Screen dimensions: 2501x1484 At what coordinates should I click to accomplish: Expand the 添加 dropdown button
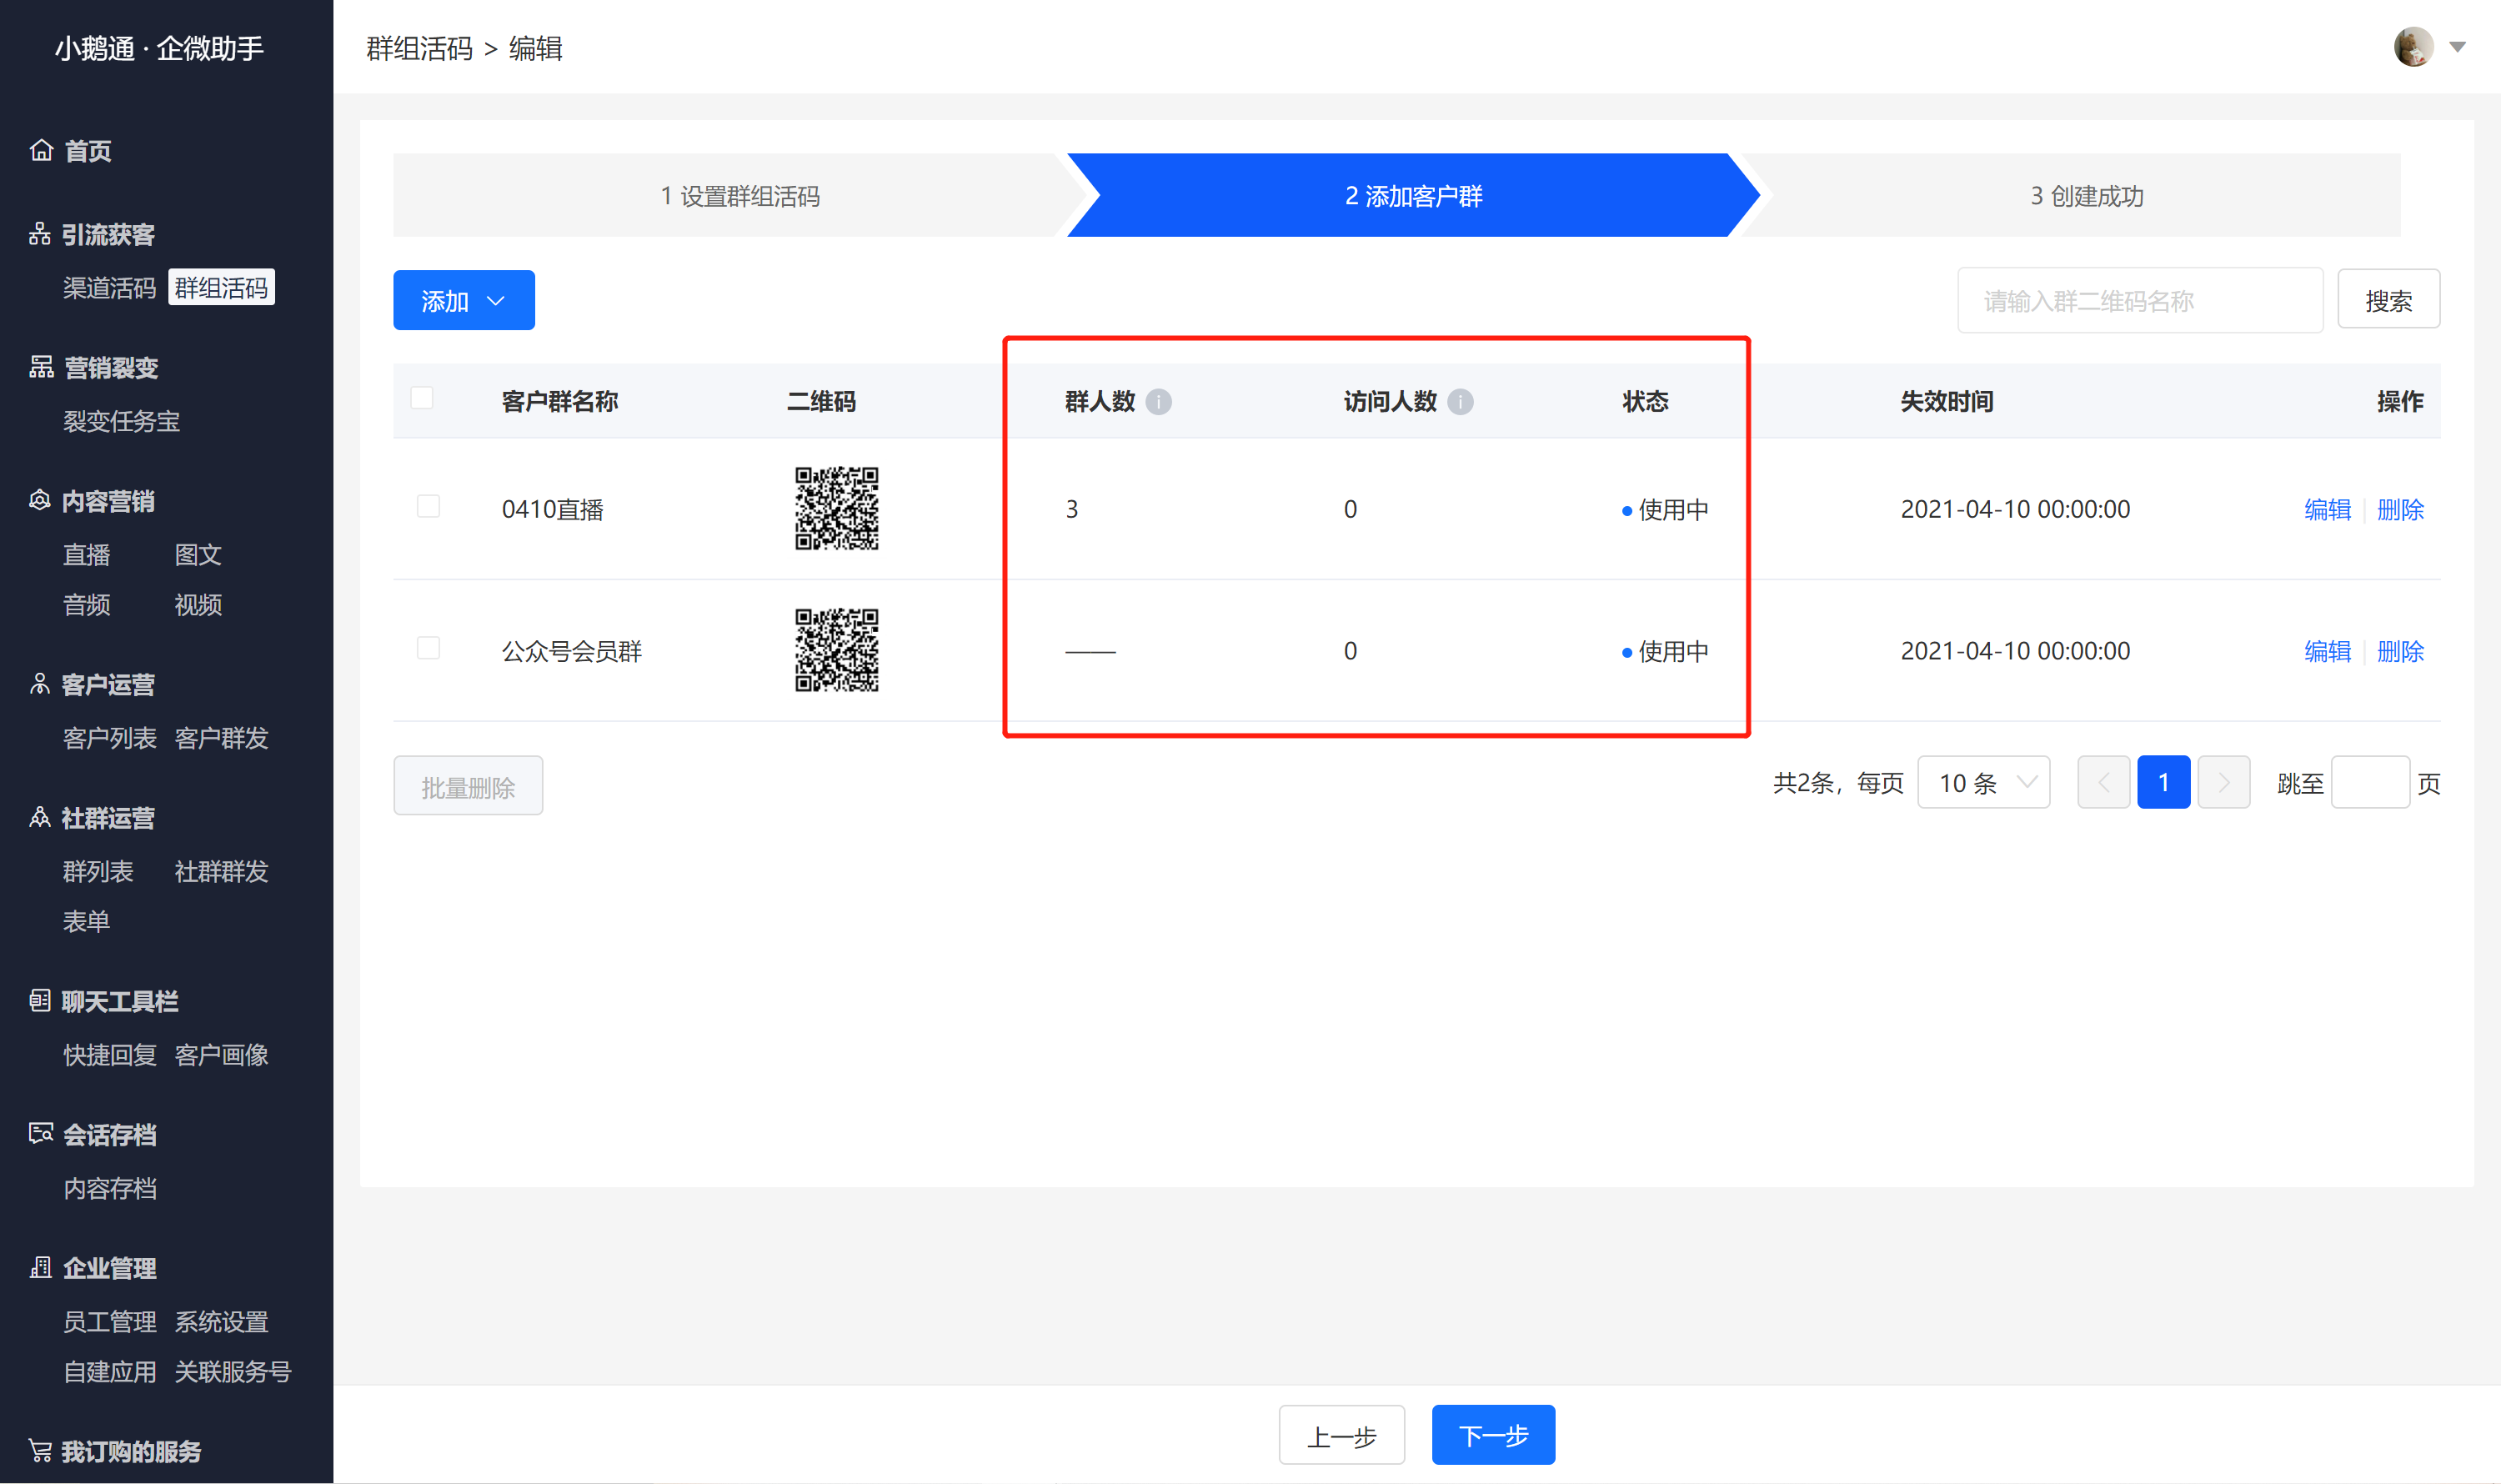click(464, 300)
